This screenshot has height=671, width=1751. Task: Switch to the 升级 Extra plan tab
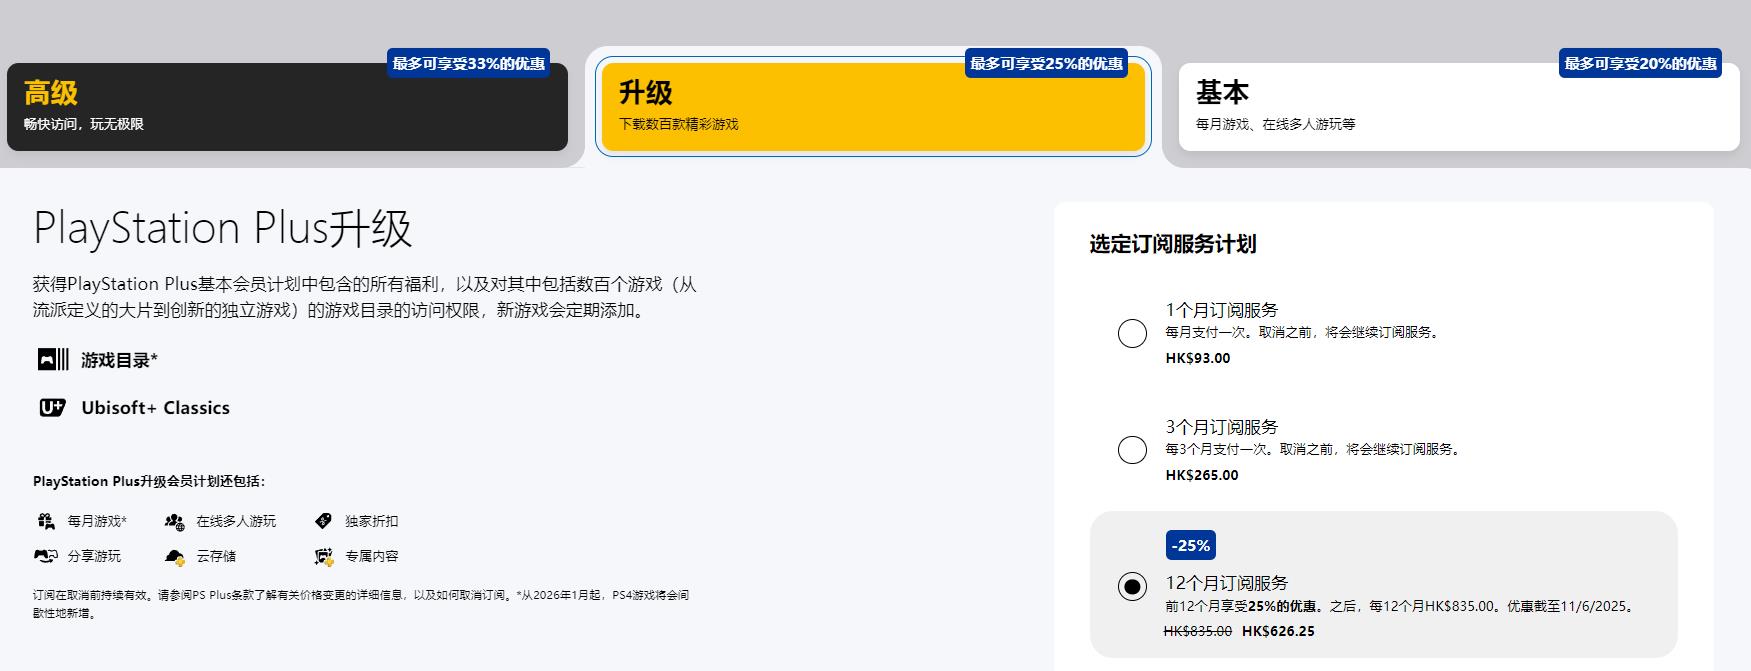(872, 108)
